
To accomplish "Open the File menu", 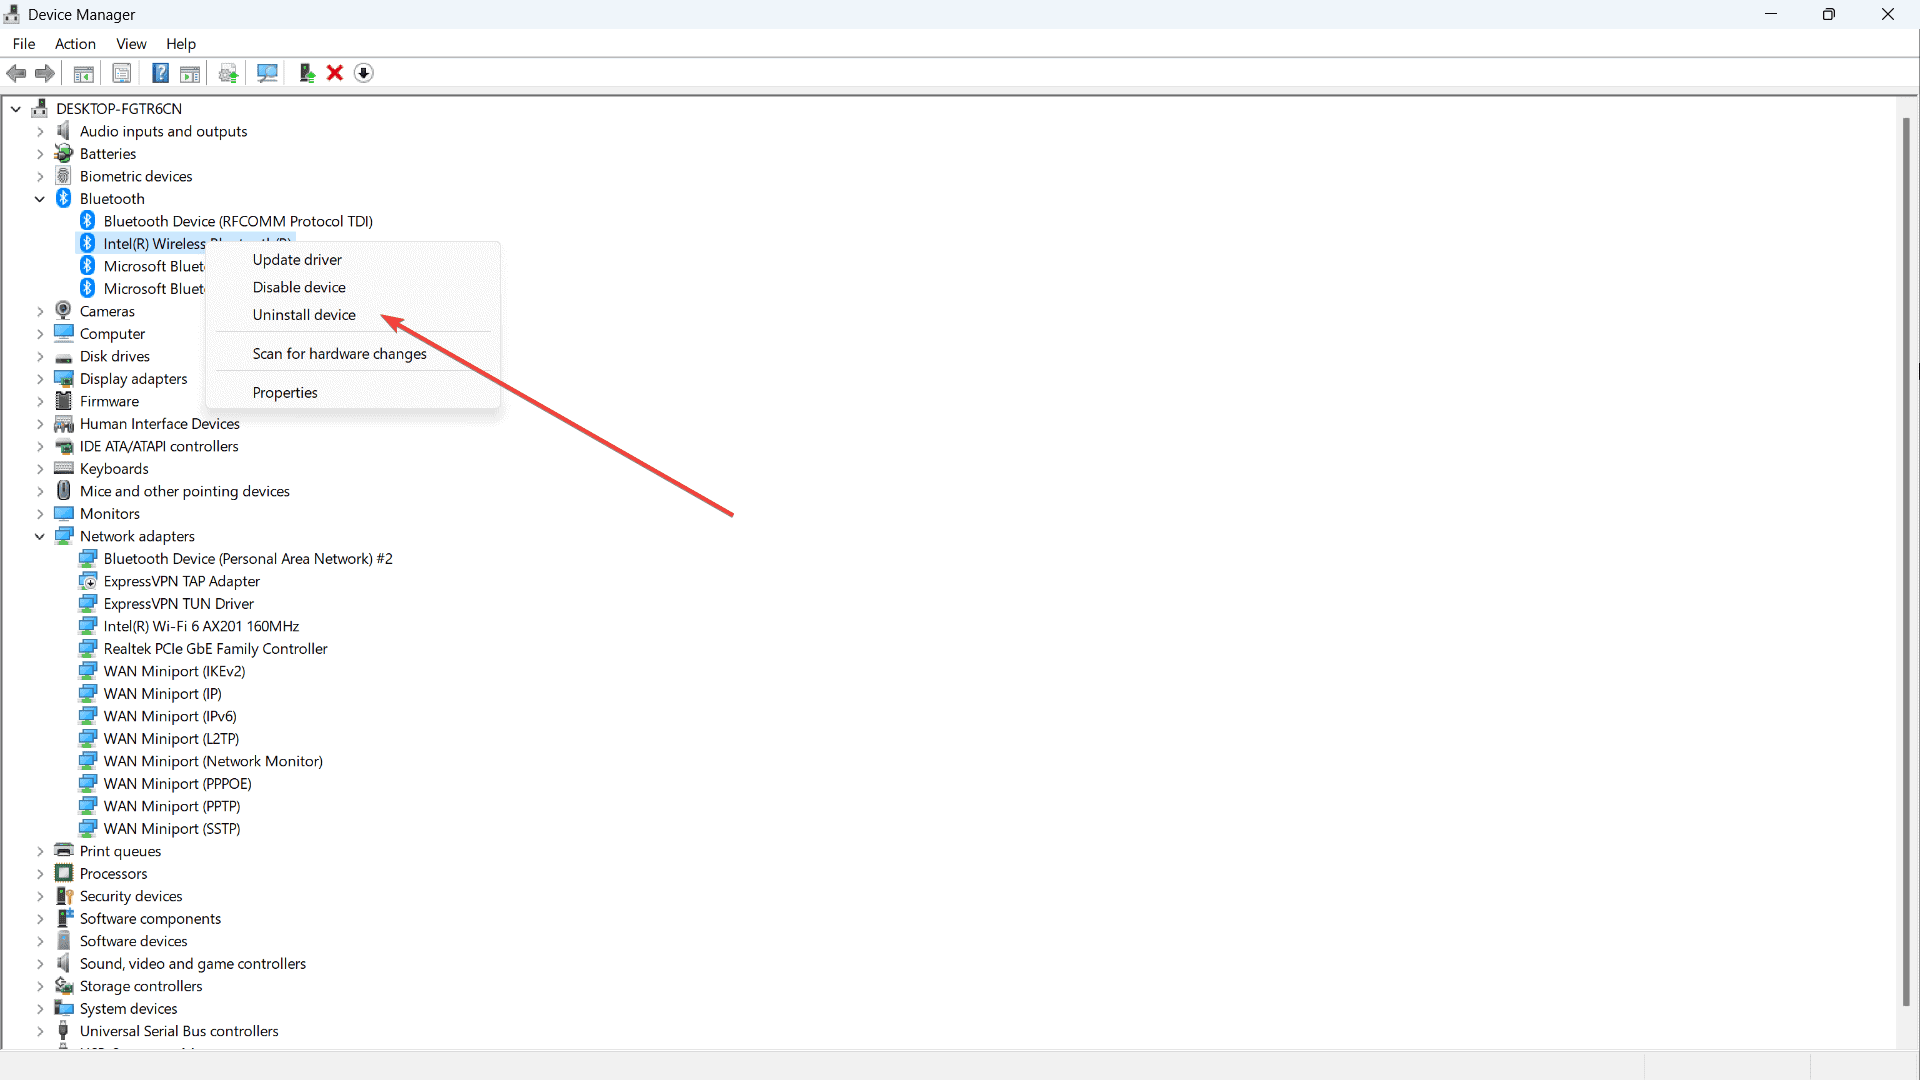I will coord(22,44).
